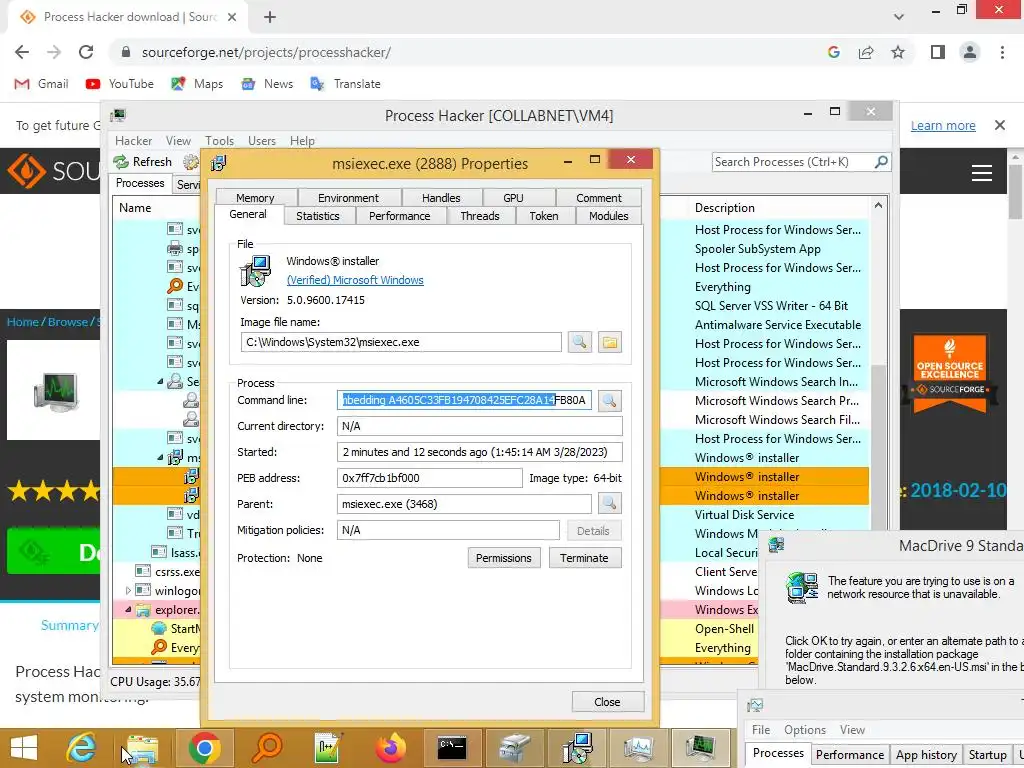Switch to the Statistics tab
1024x768 pixels.
318,216
